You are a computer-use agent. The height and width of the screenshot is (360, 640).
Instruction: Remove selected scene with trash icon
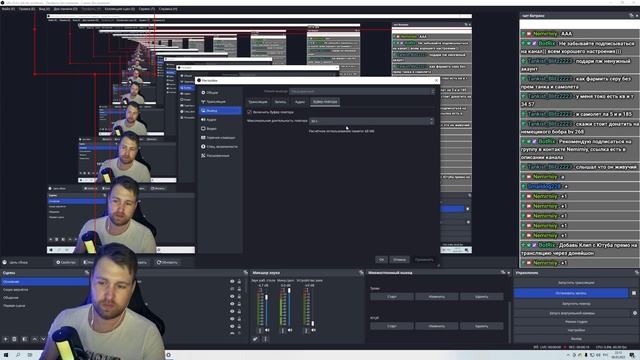pos(14,339)
